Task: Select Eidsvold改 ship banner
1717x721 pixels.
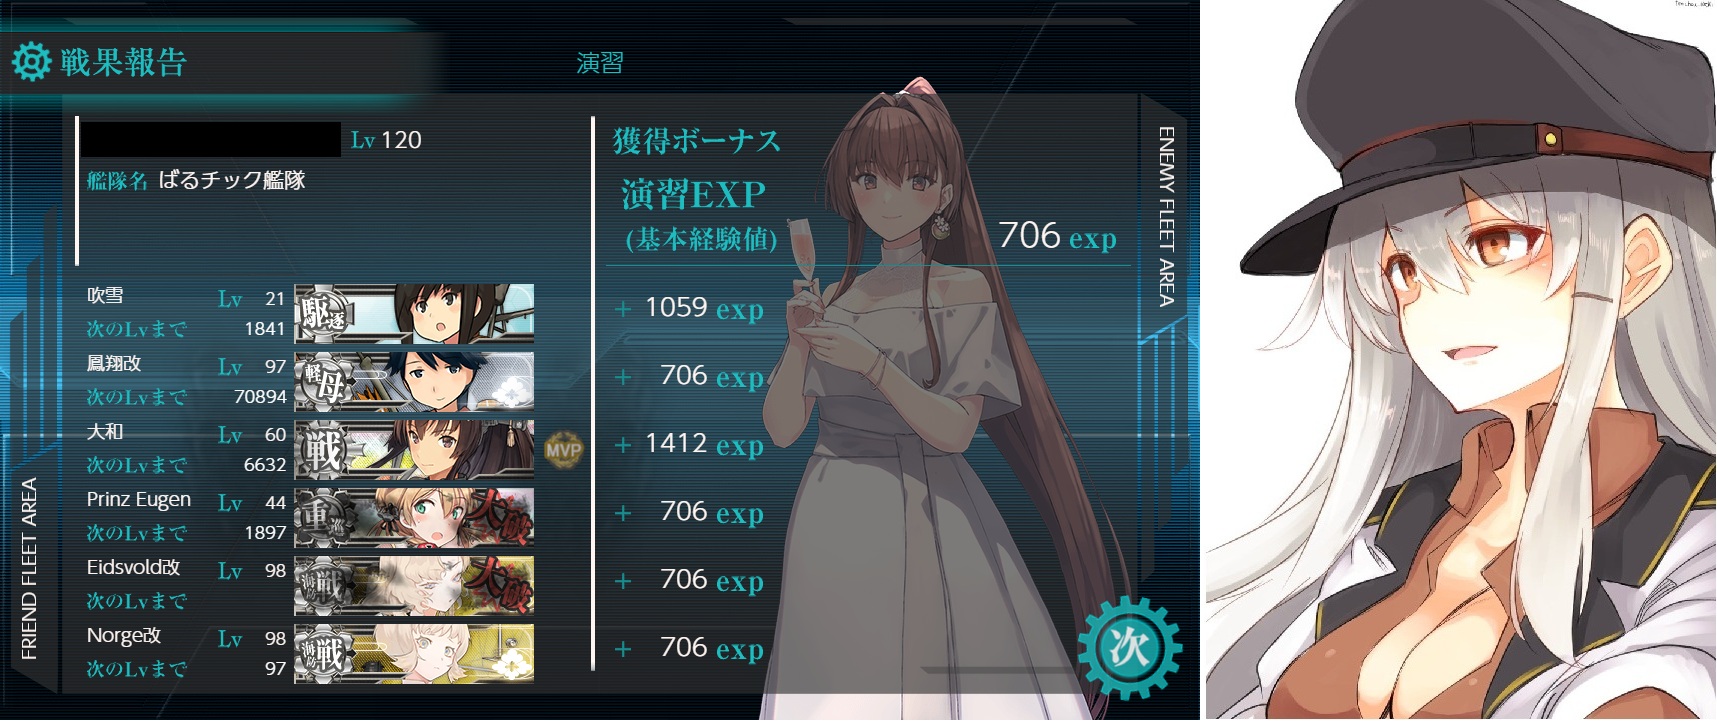Action: click(414, 585)
